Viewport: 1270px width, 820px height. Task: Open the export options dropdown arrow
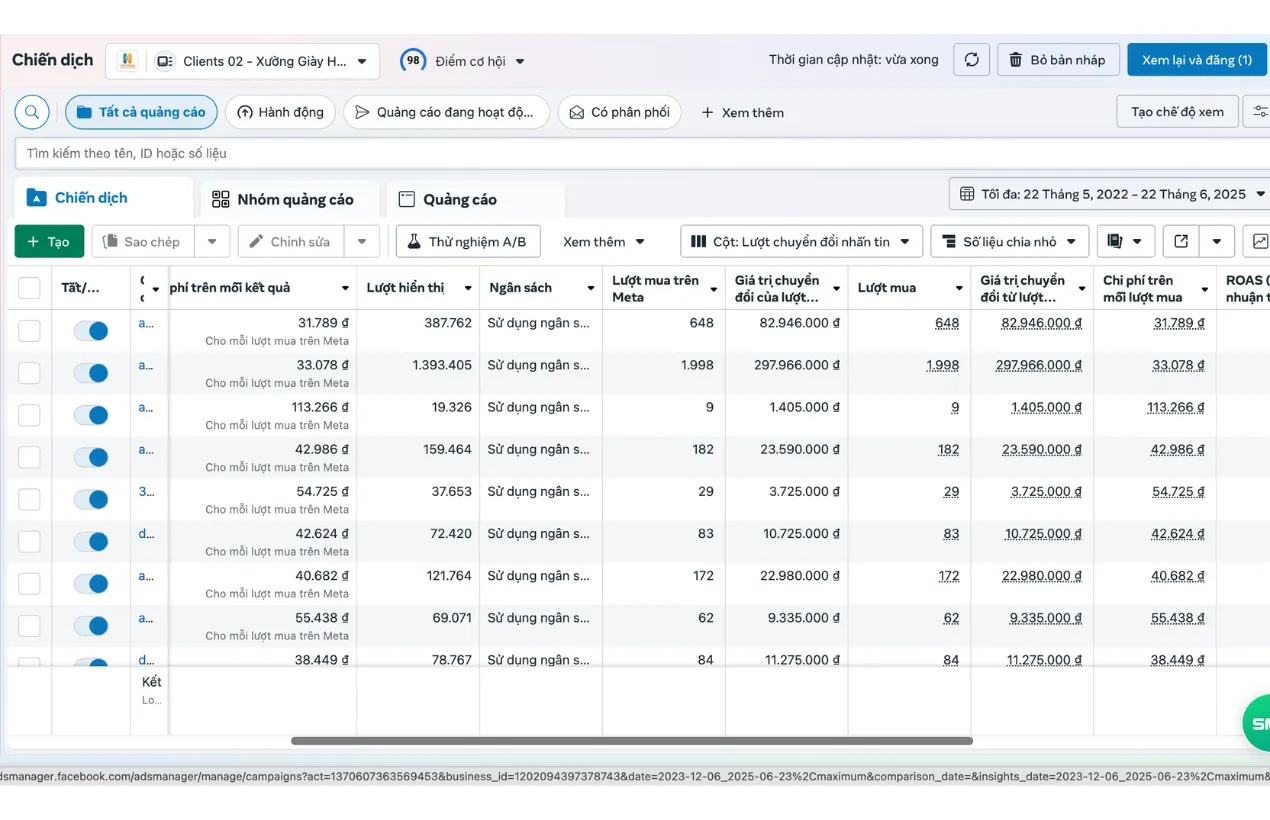(x=1217, y=241)
